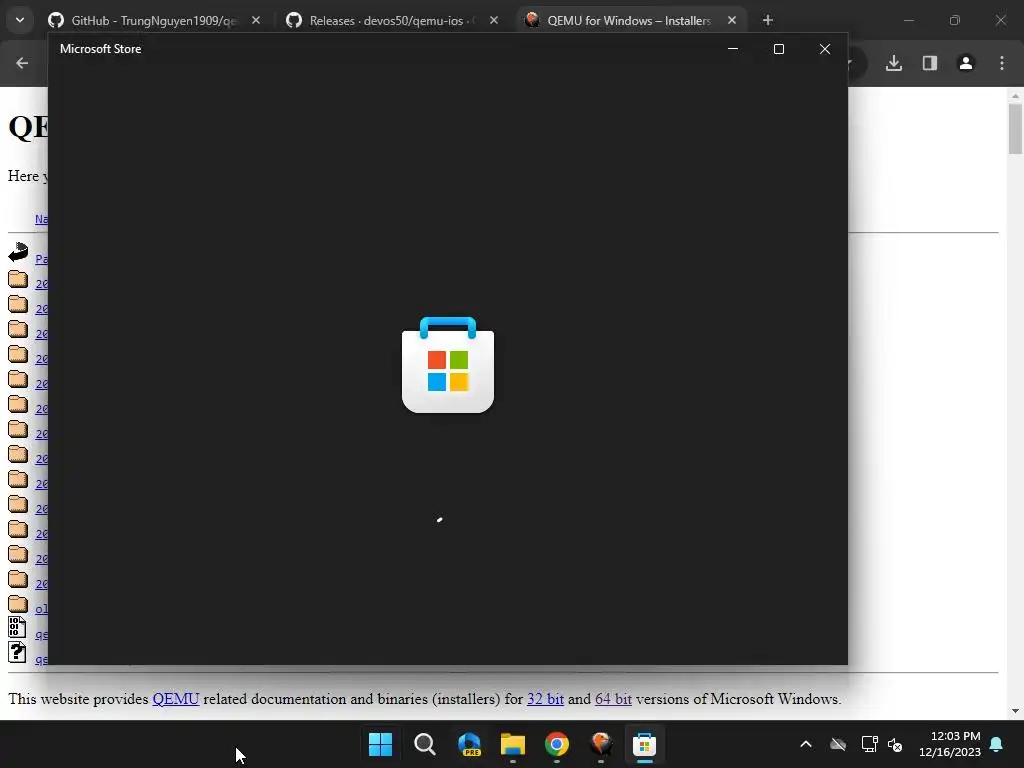Open Chrome three-dot menu
The width and height of the screenshot is (1024, 768).
tap(1002, 63)
